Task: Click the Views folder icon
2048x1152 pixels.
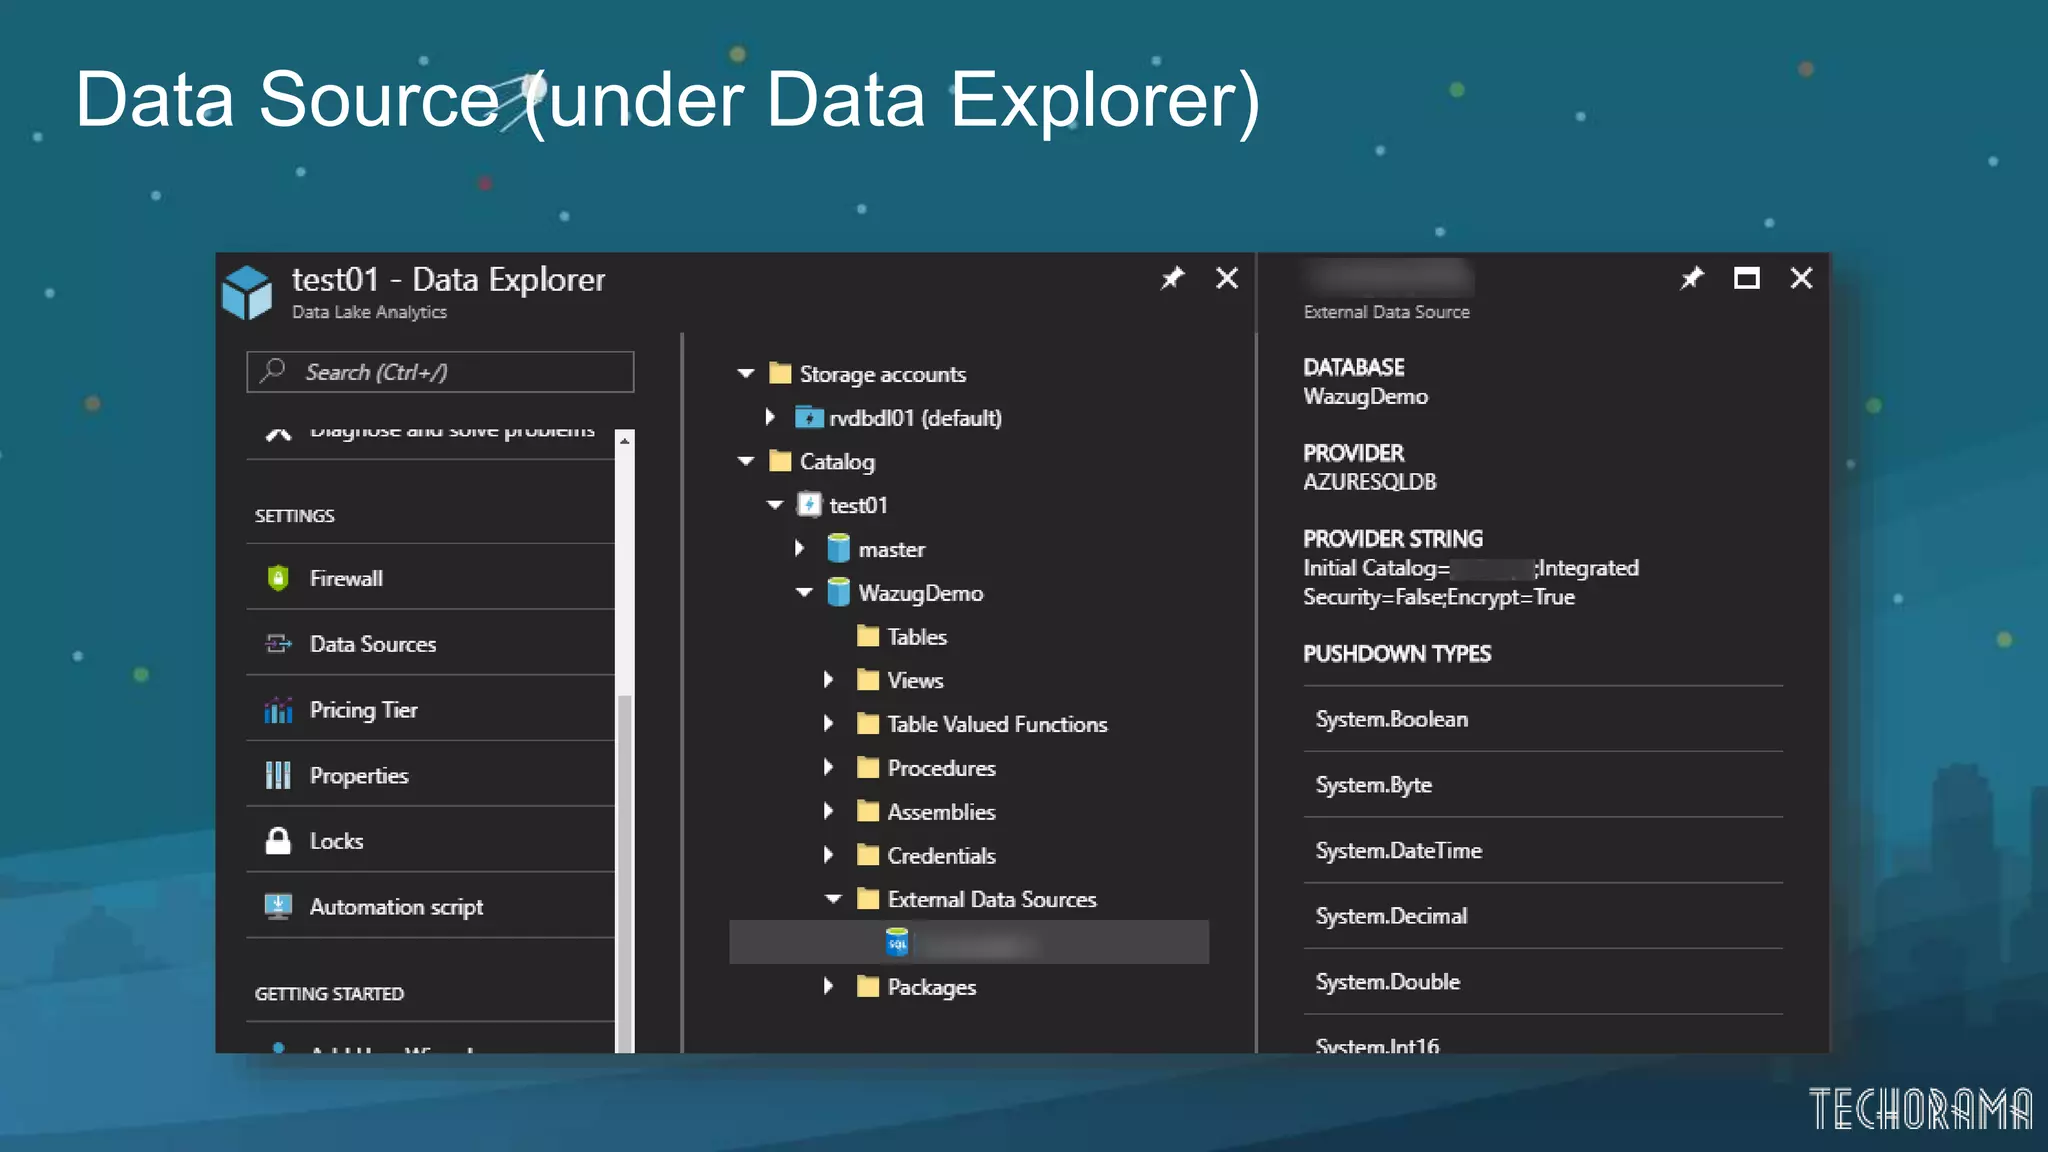Action: tap(868, 680)
